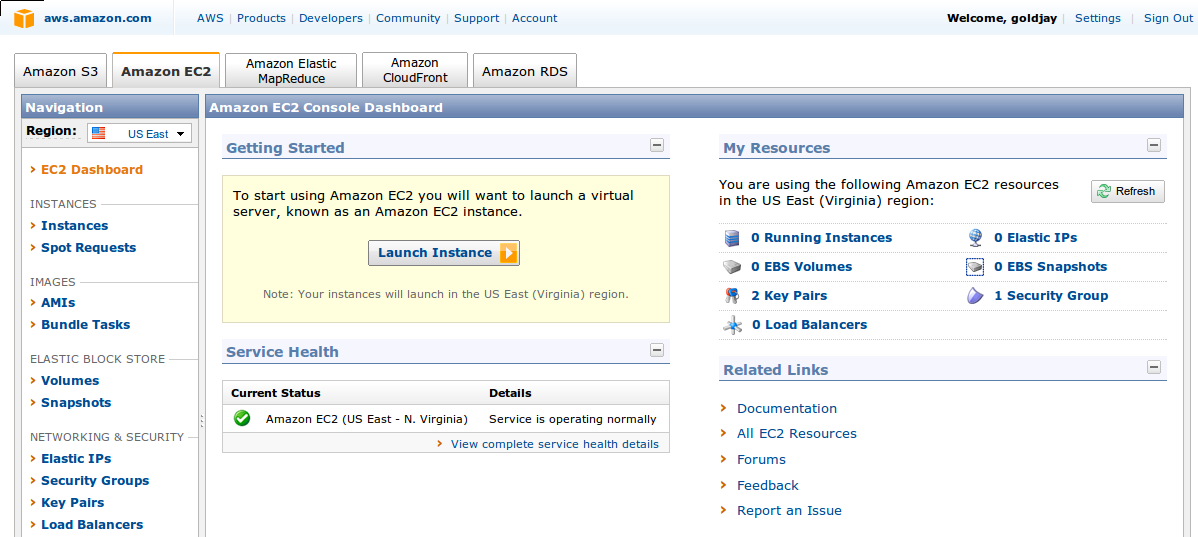This screenshot has width=1198, height=537.
Task: Open the Support menu
Action: pos(477,18)
